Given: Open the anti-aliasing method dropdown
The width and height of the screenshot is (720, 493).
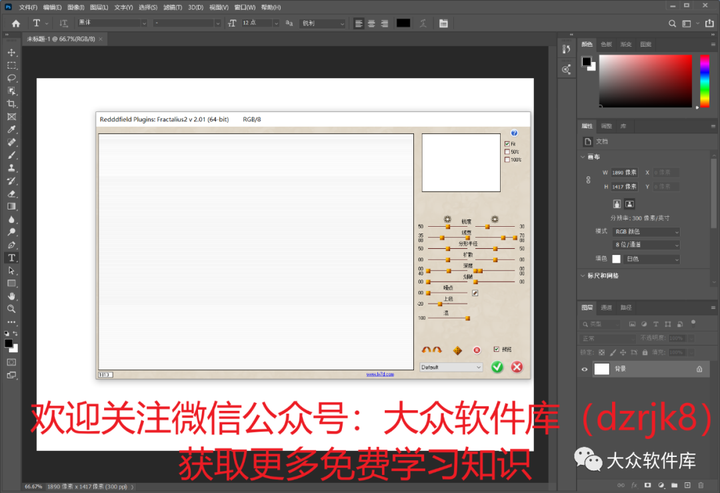Looking at the screenshot, I should point(322,23).
